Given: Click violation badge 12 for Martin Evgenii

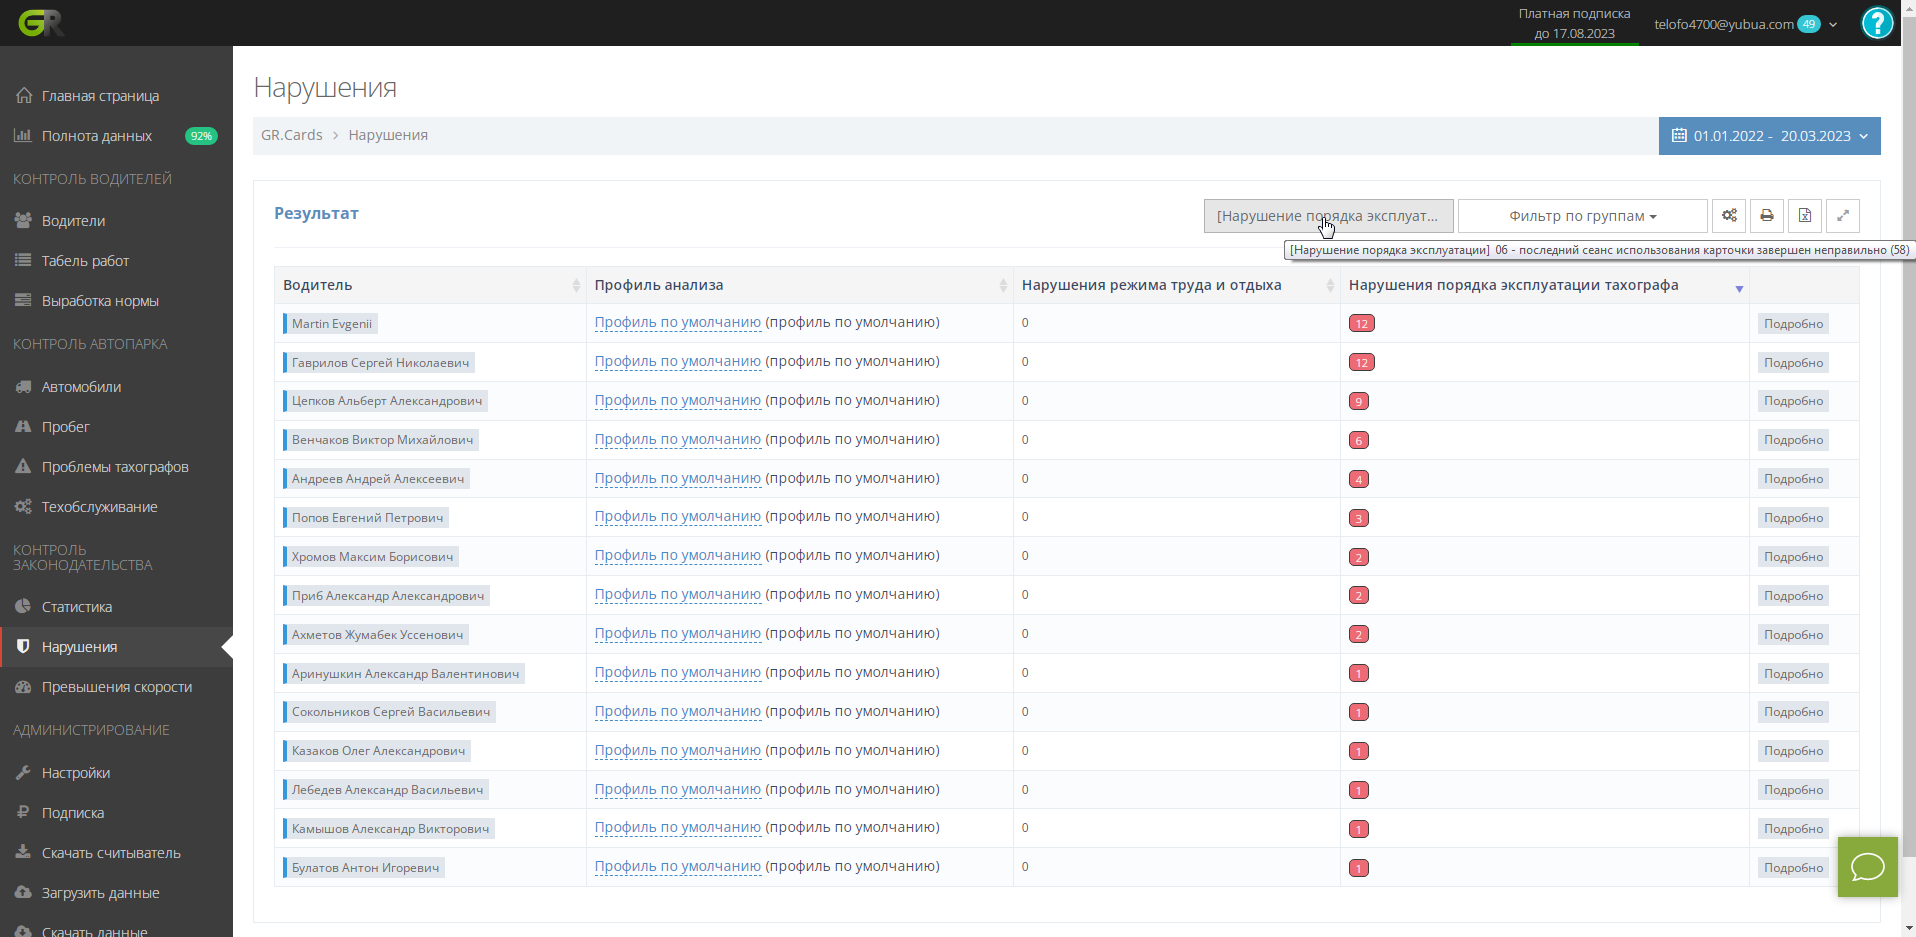Looking at the screenshot, I should (1361, 323).
